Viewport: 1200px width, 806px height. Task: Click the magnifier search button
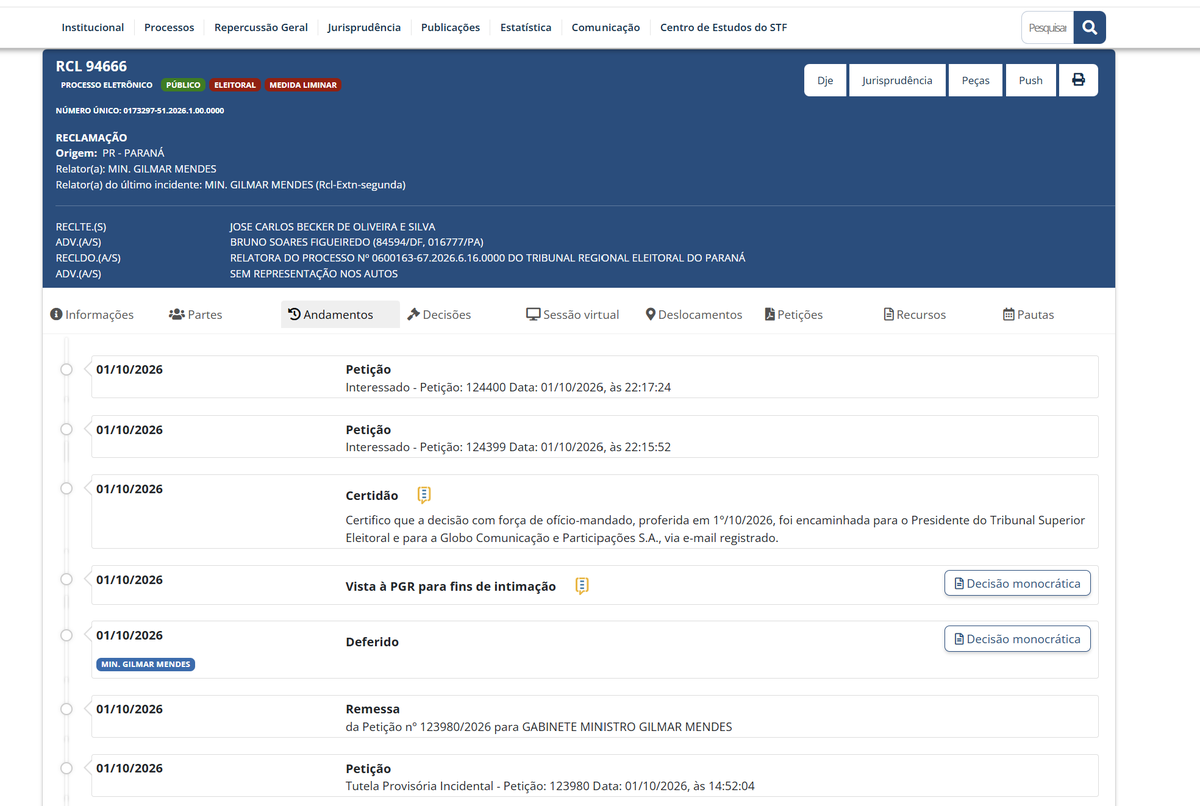(1090, 28)
